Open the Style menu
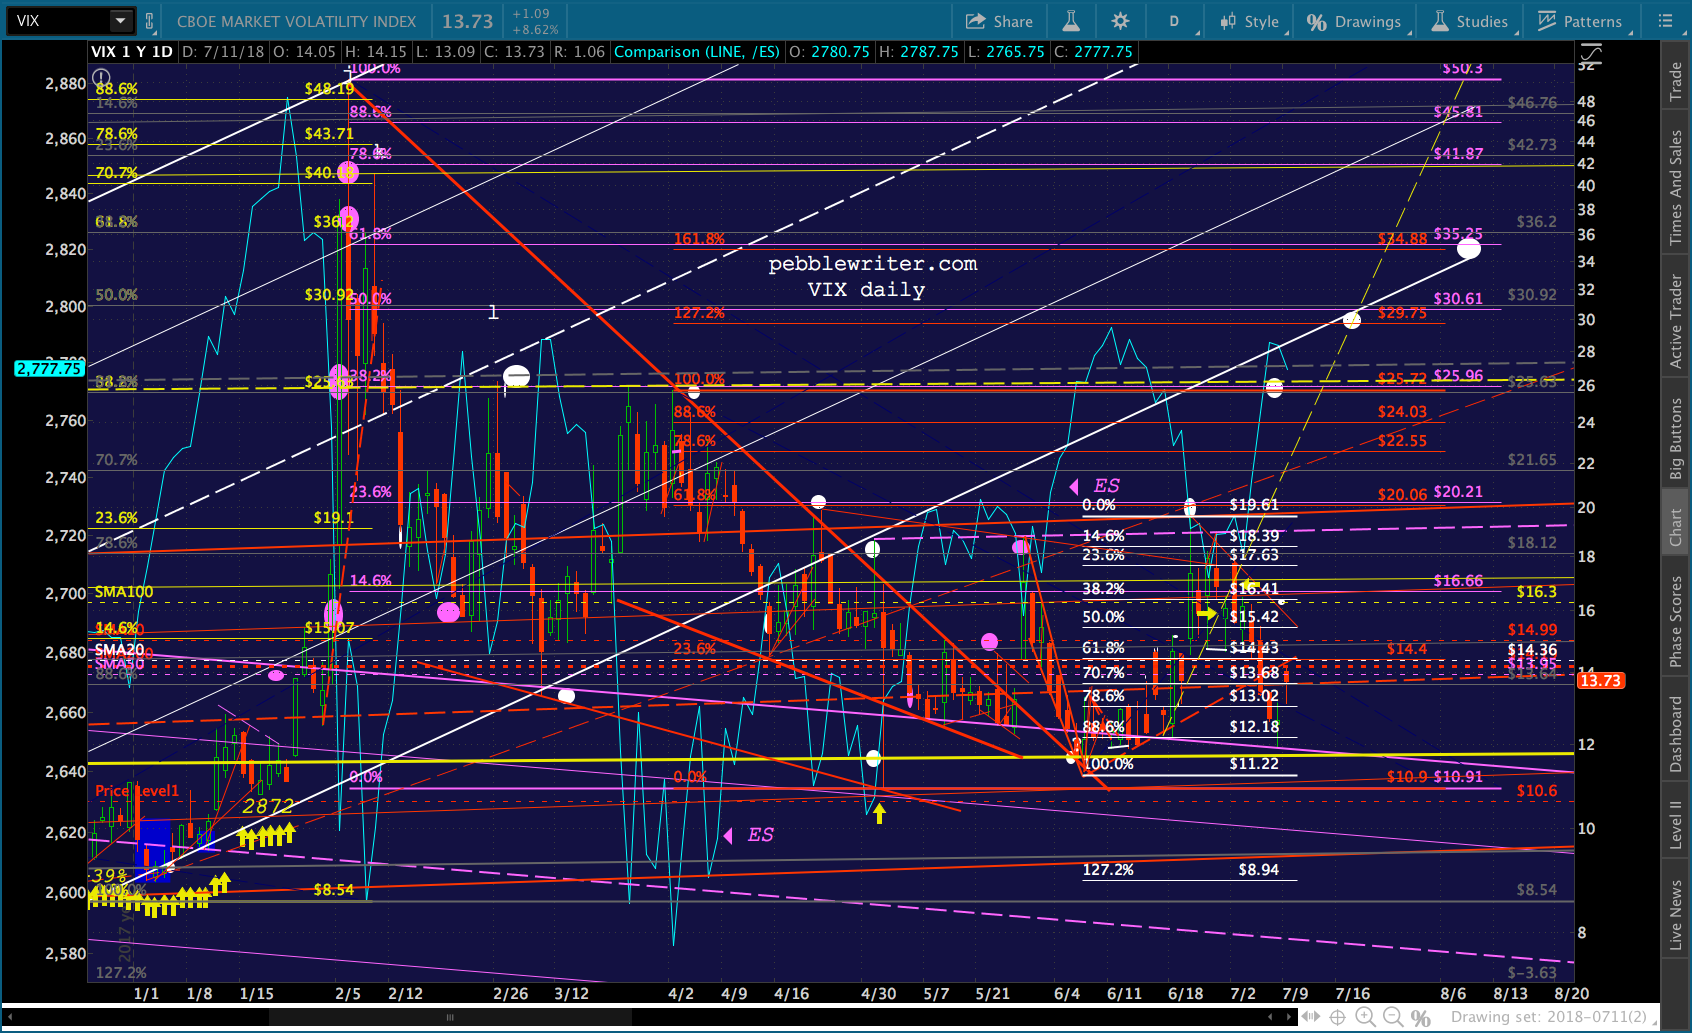 (x=1249, y=21)
